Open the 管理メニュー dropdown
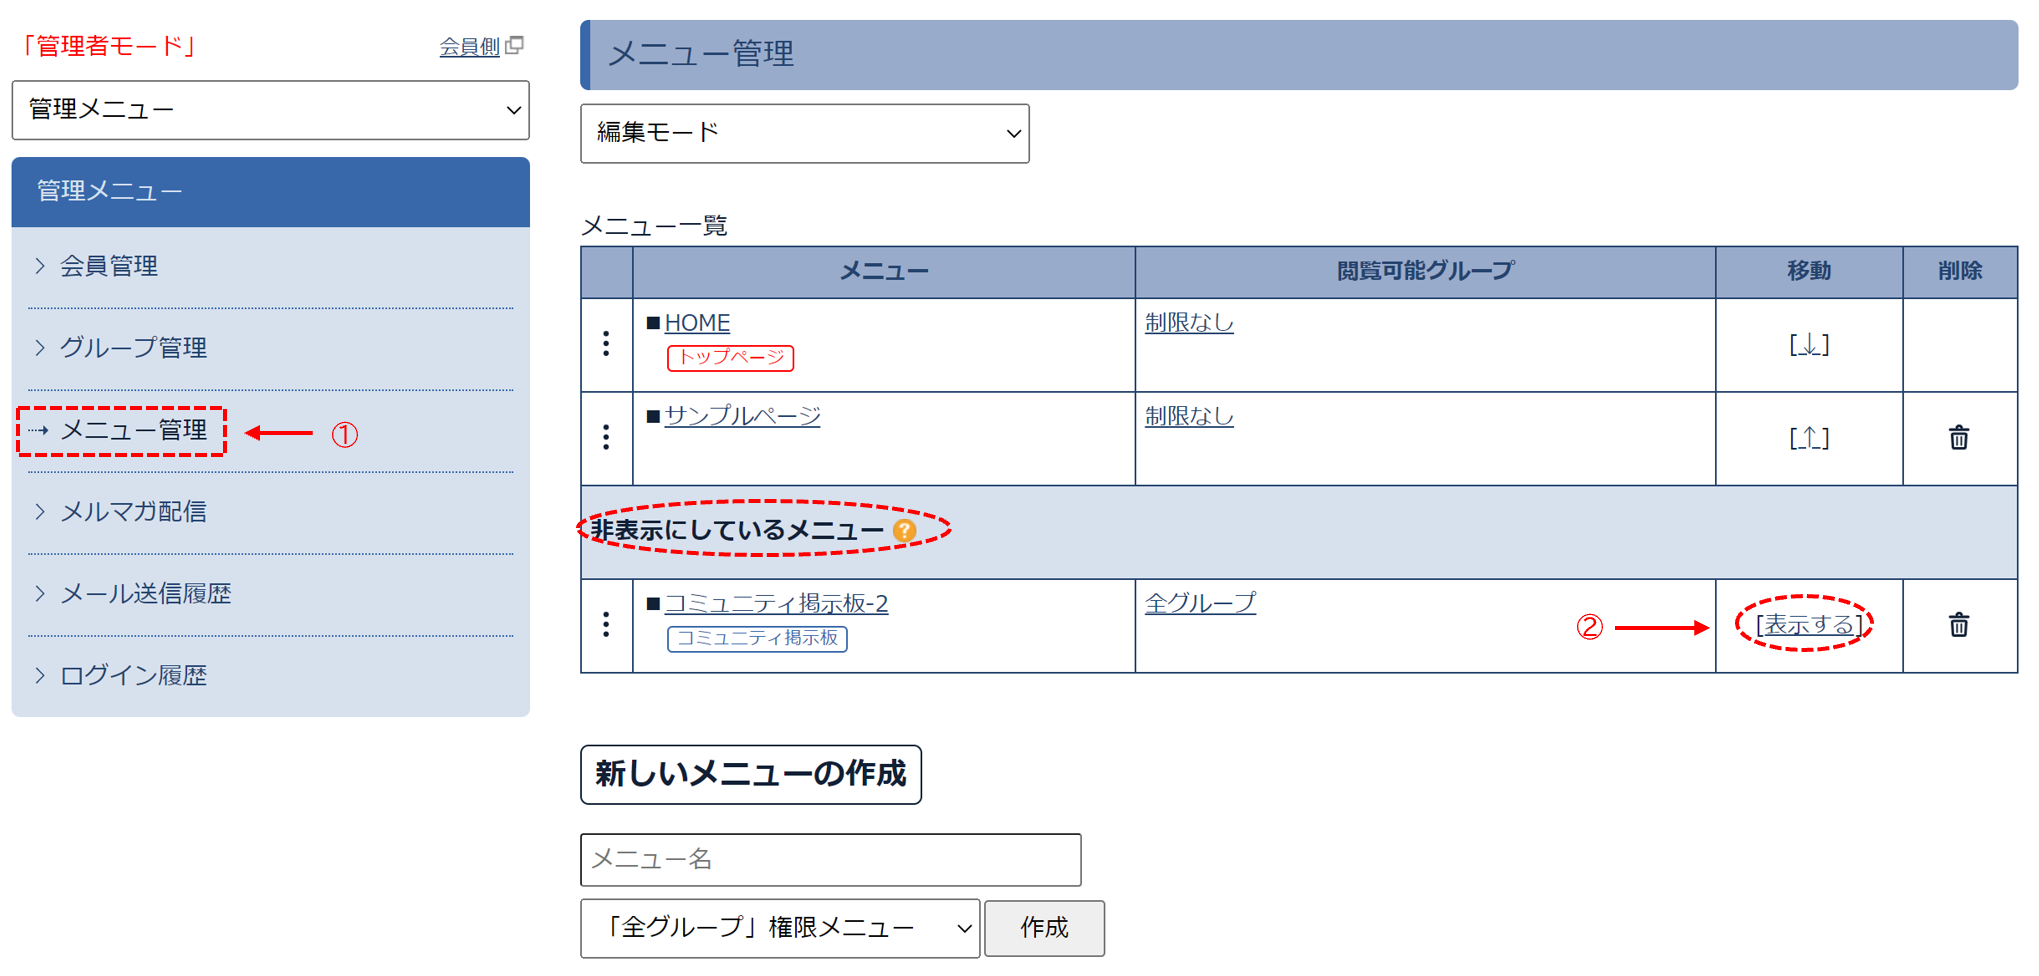 [270, 110]
